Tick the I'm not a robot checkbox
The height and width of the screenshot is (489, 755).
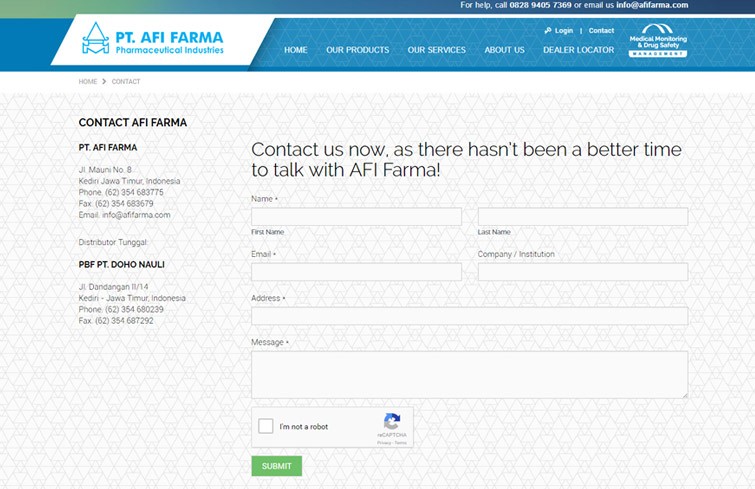(x=266, y=426)
